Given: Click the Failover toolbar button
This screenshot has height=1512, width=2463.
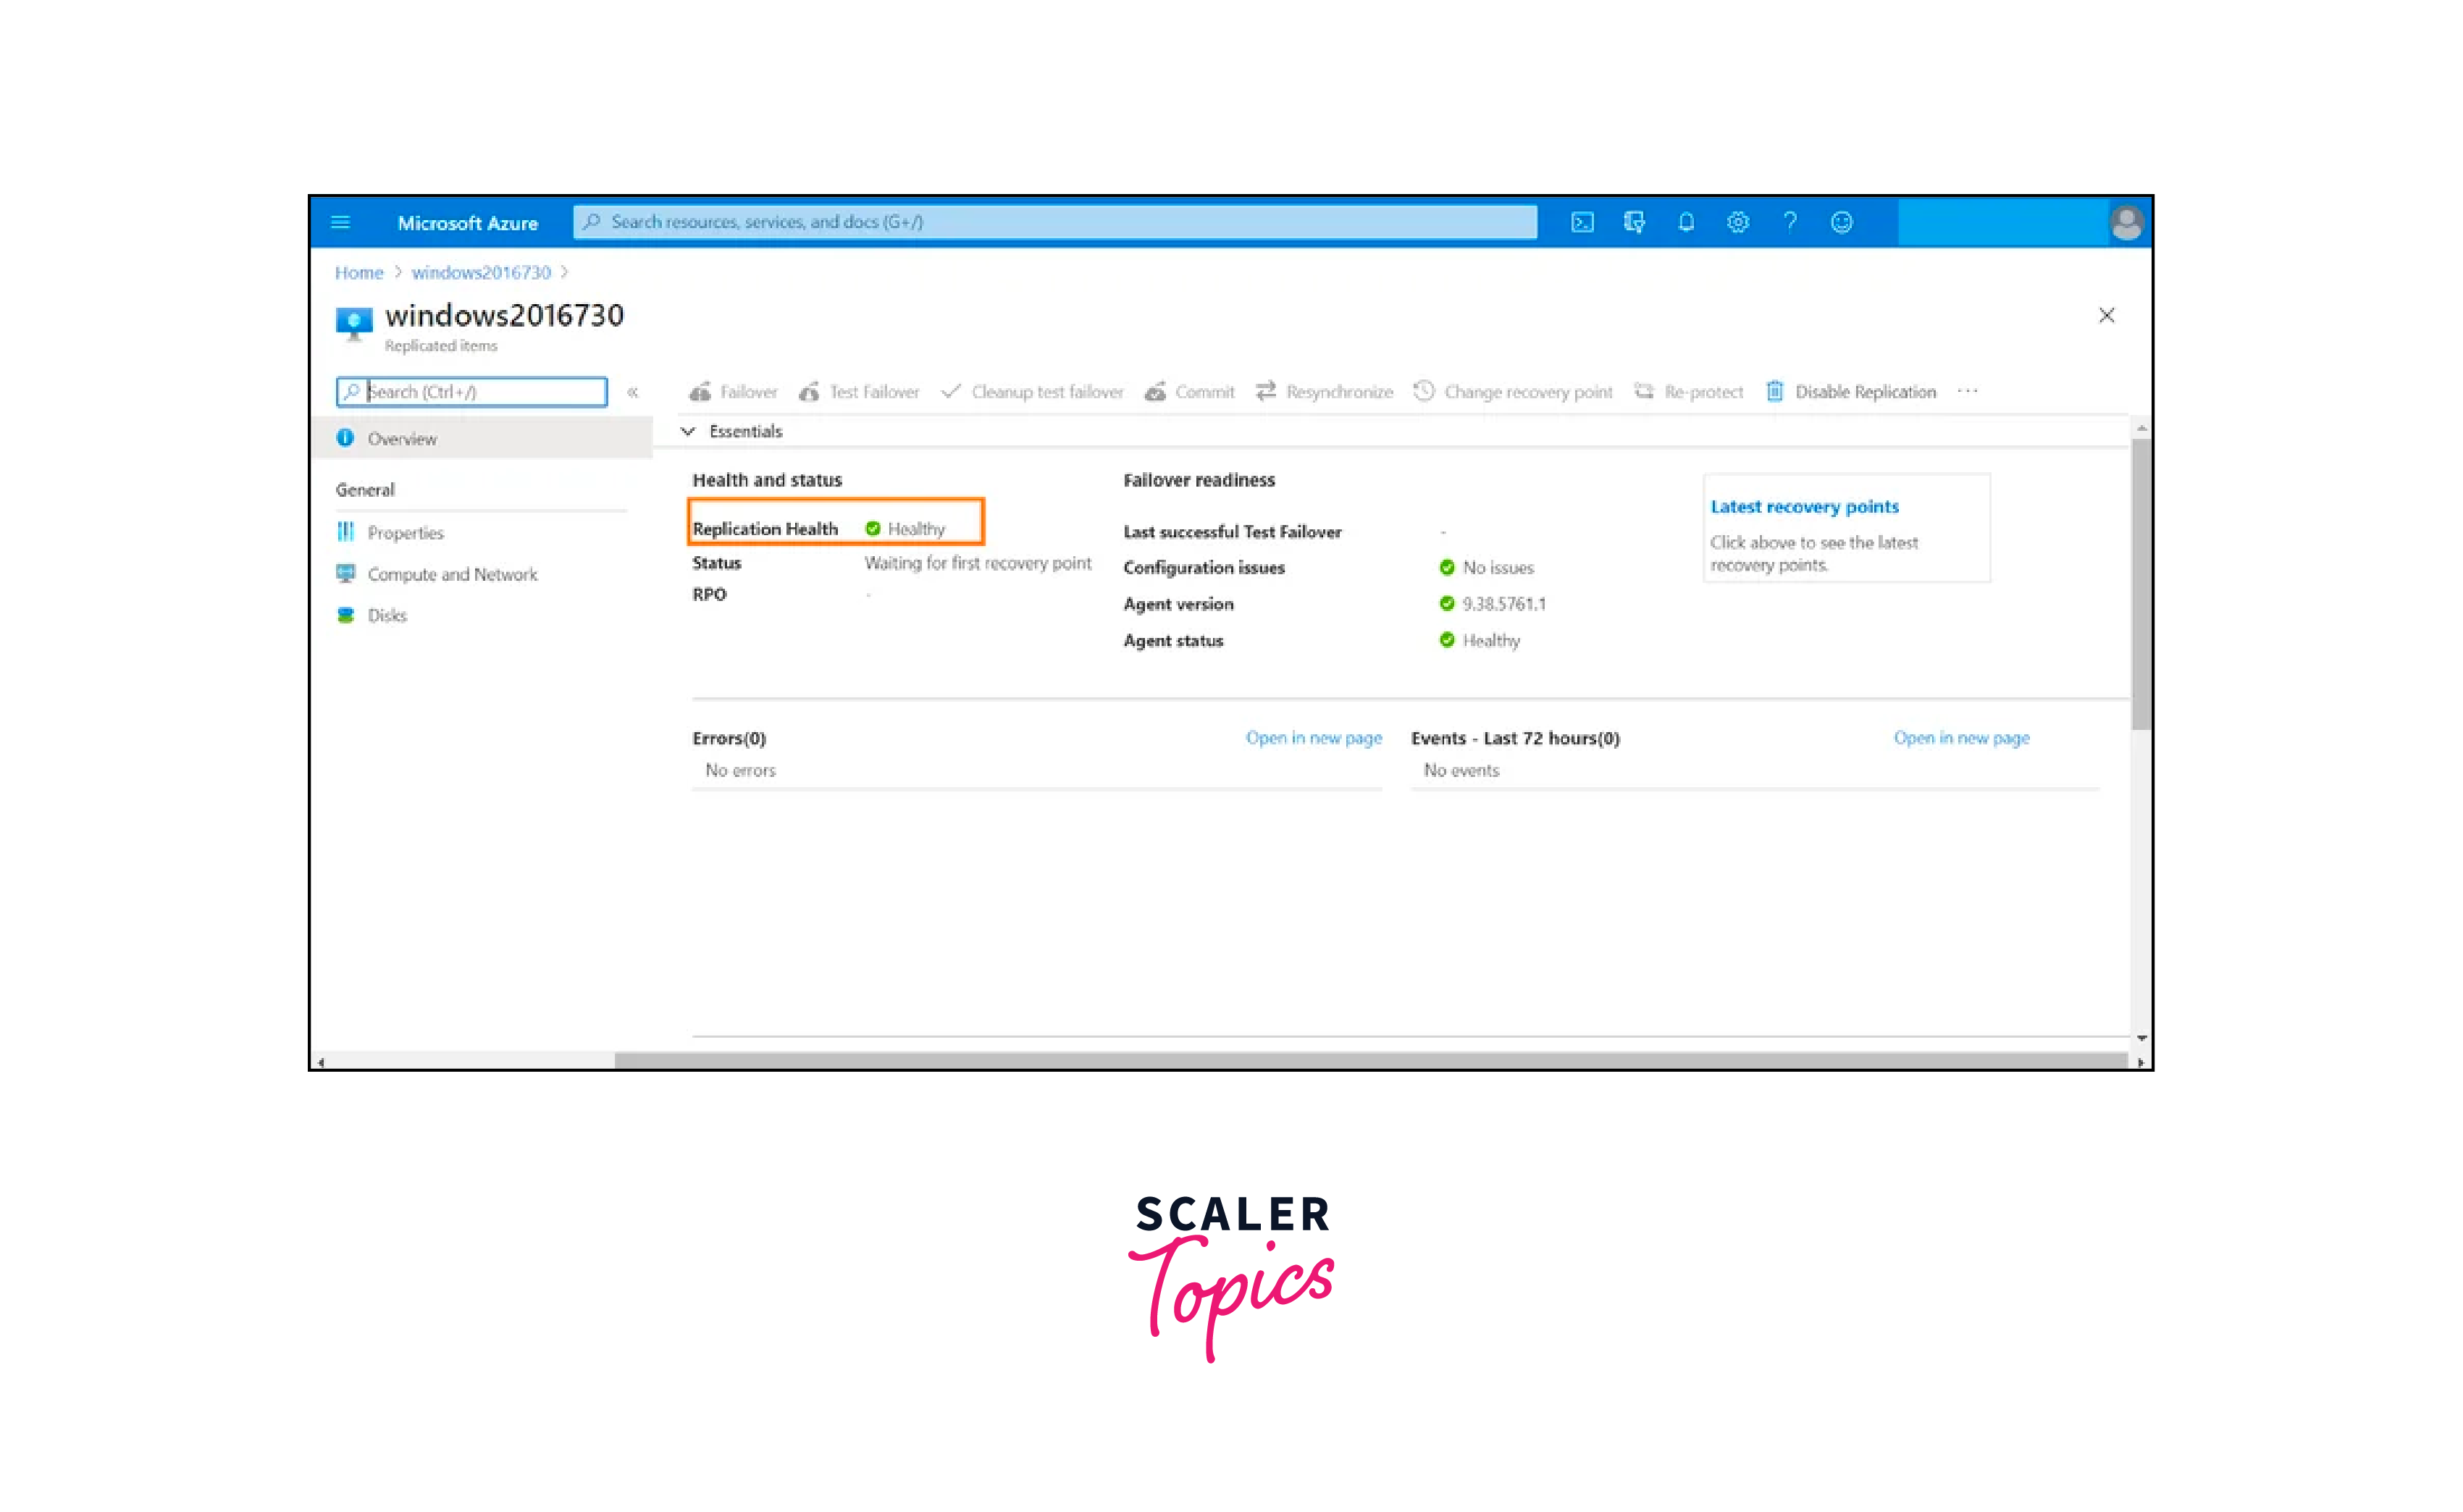Looking at the screenshot, I should tap(734, 392).
